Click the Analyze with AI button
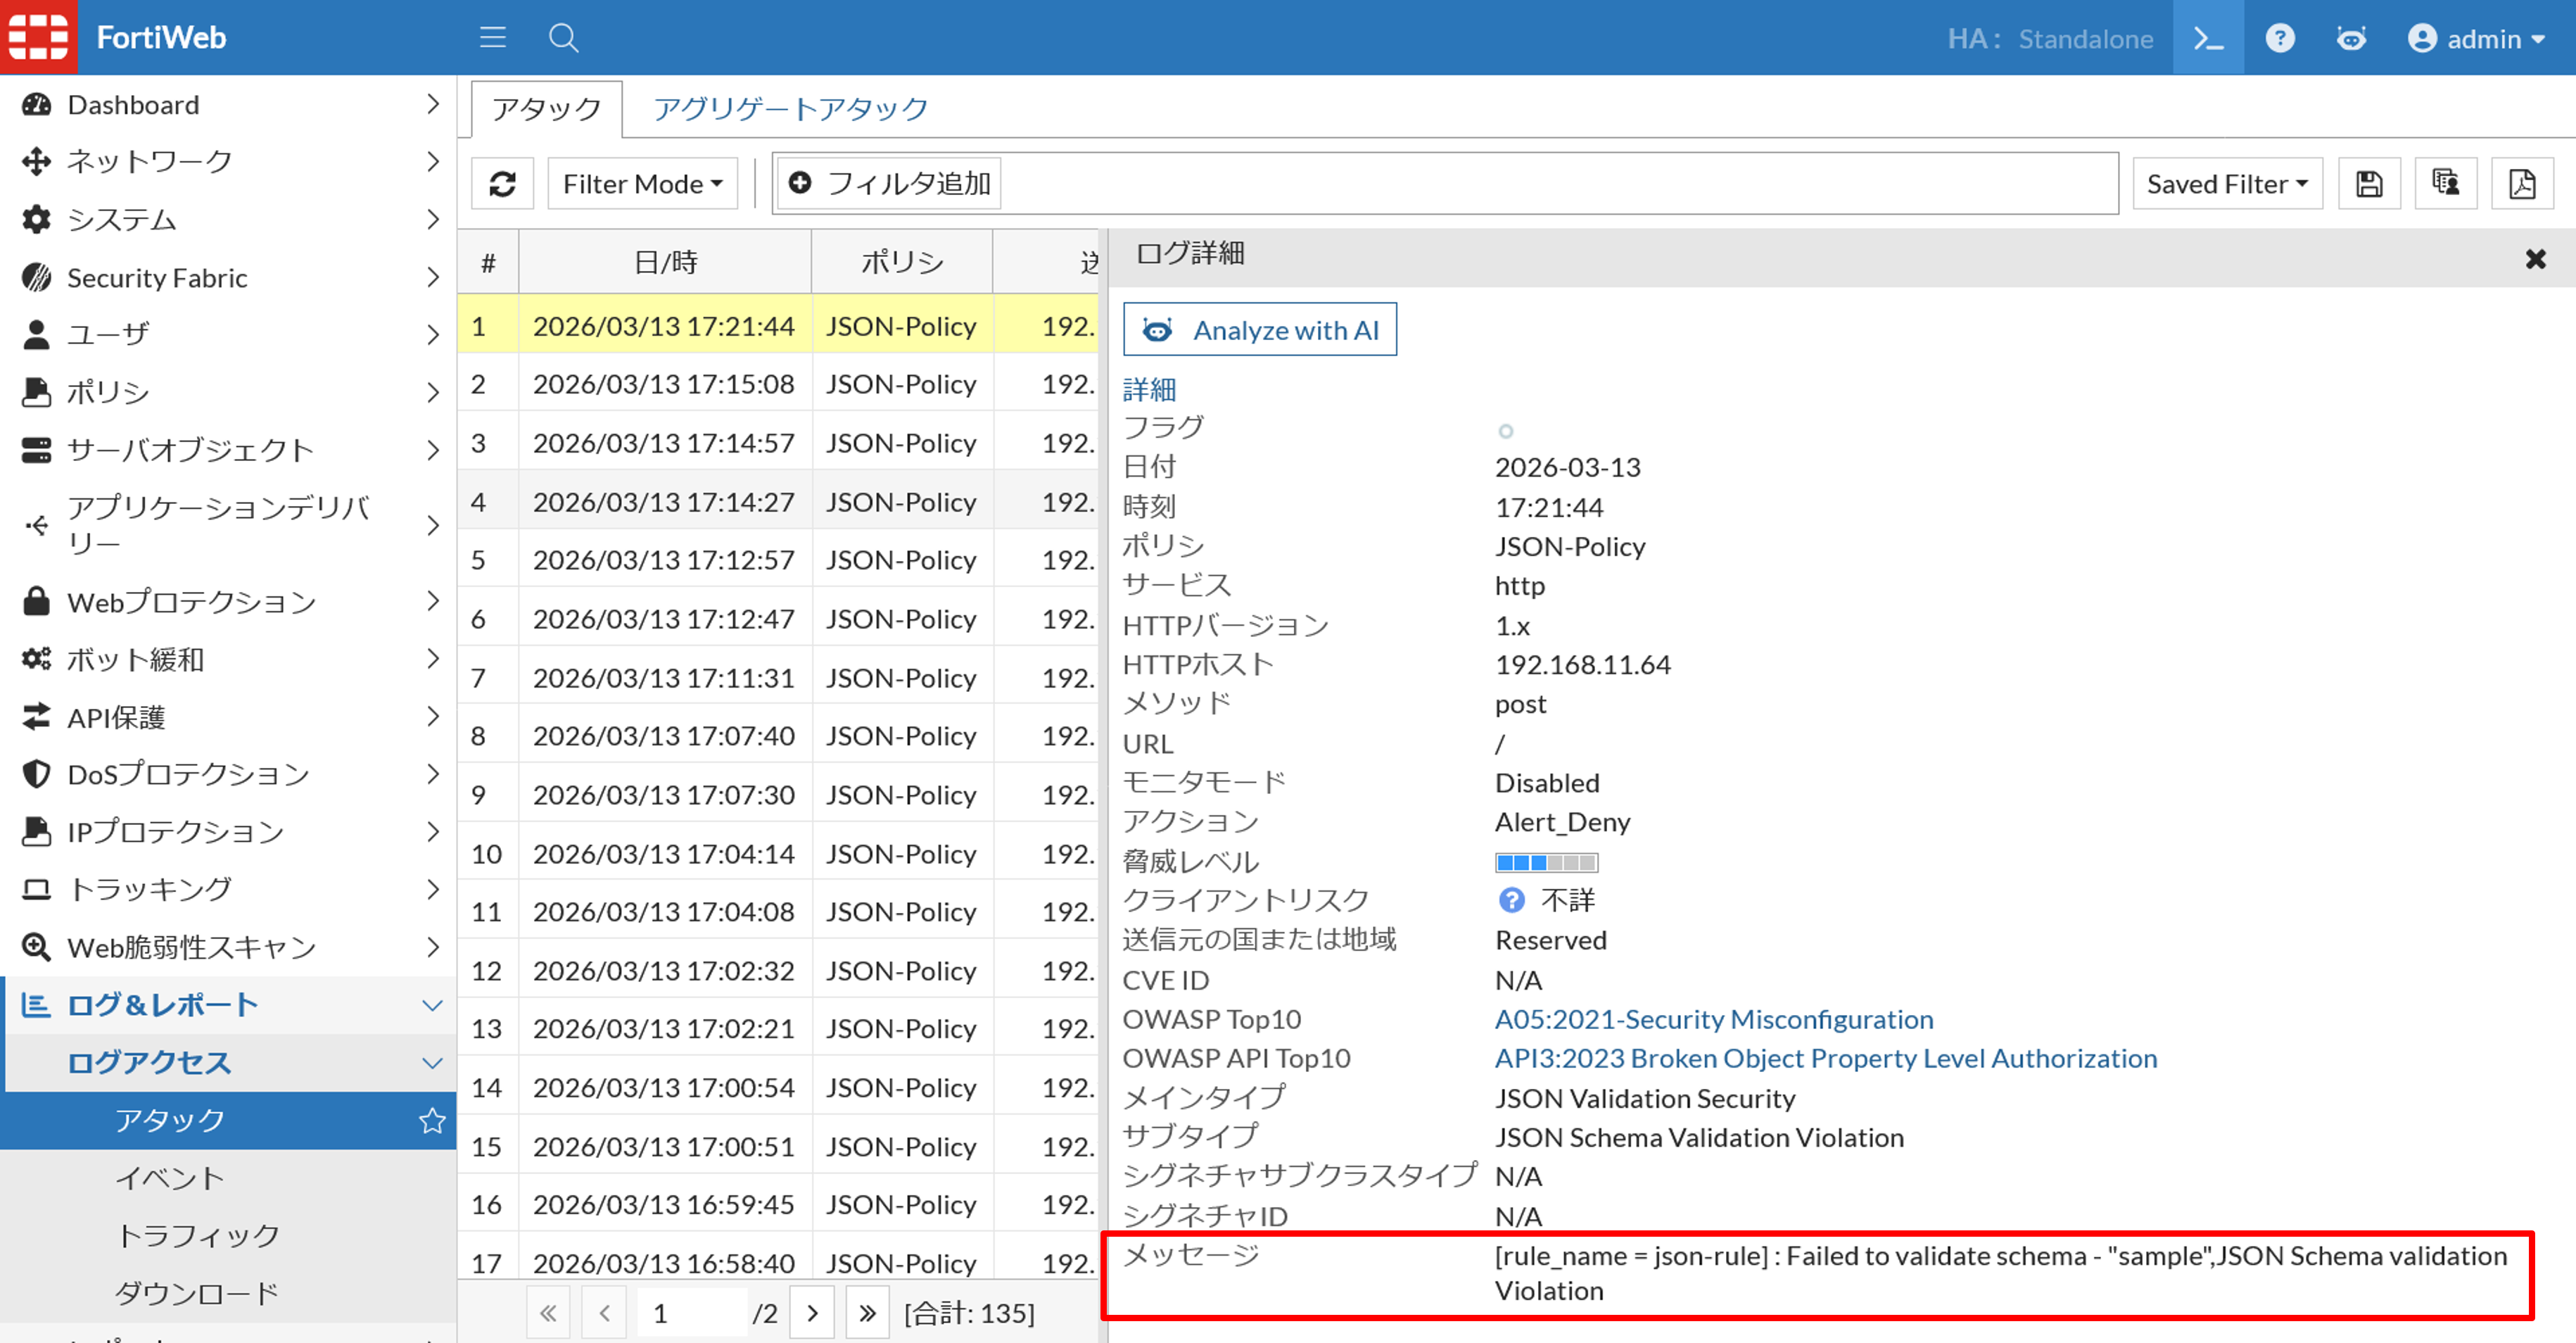 1259,329
